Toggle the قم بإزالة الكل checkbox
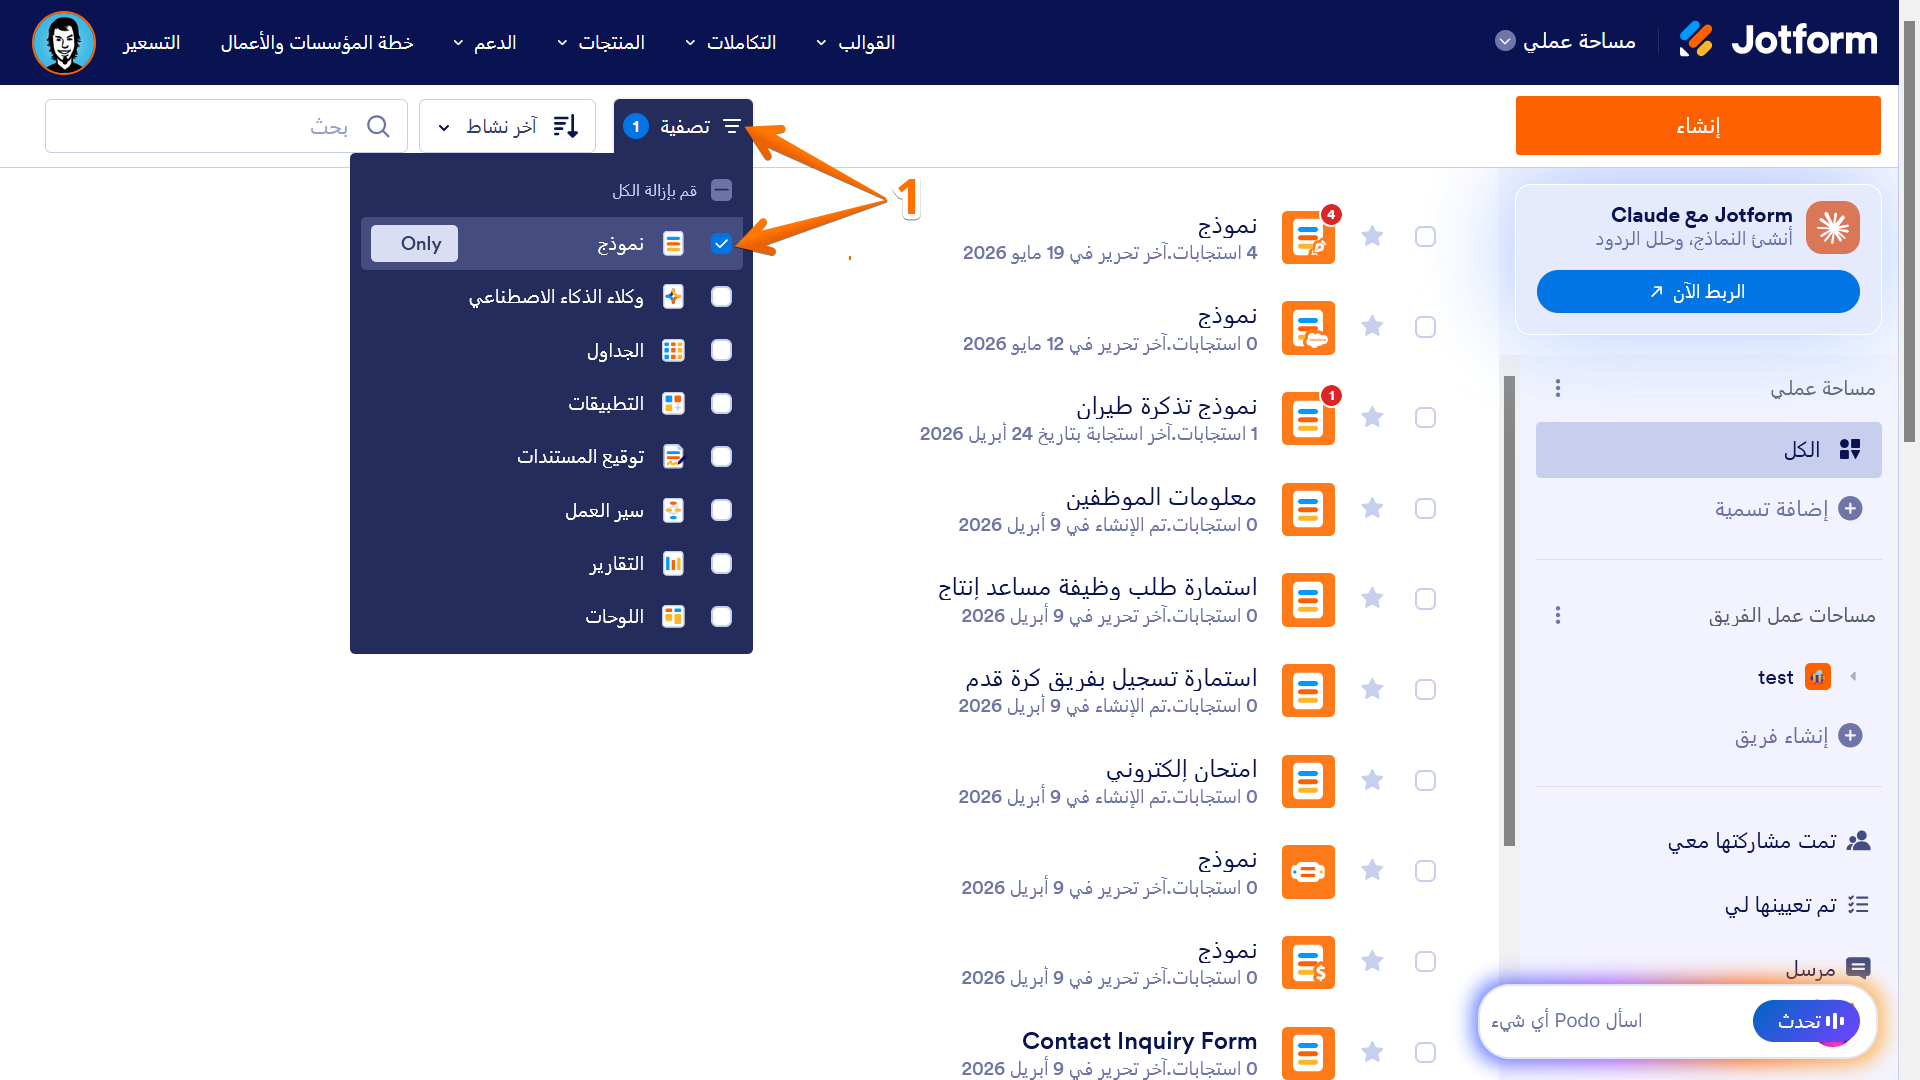The image size is (1920, 1080). (x=721, y=190)
